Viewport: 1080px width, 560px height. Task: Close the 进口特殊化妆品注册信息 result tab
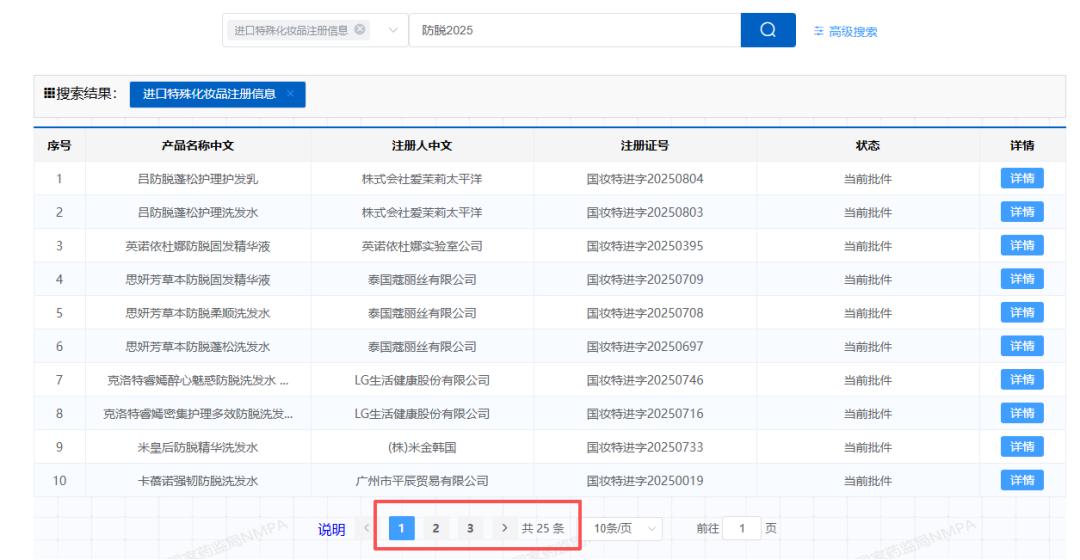(290, 94)
